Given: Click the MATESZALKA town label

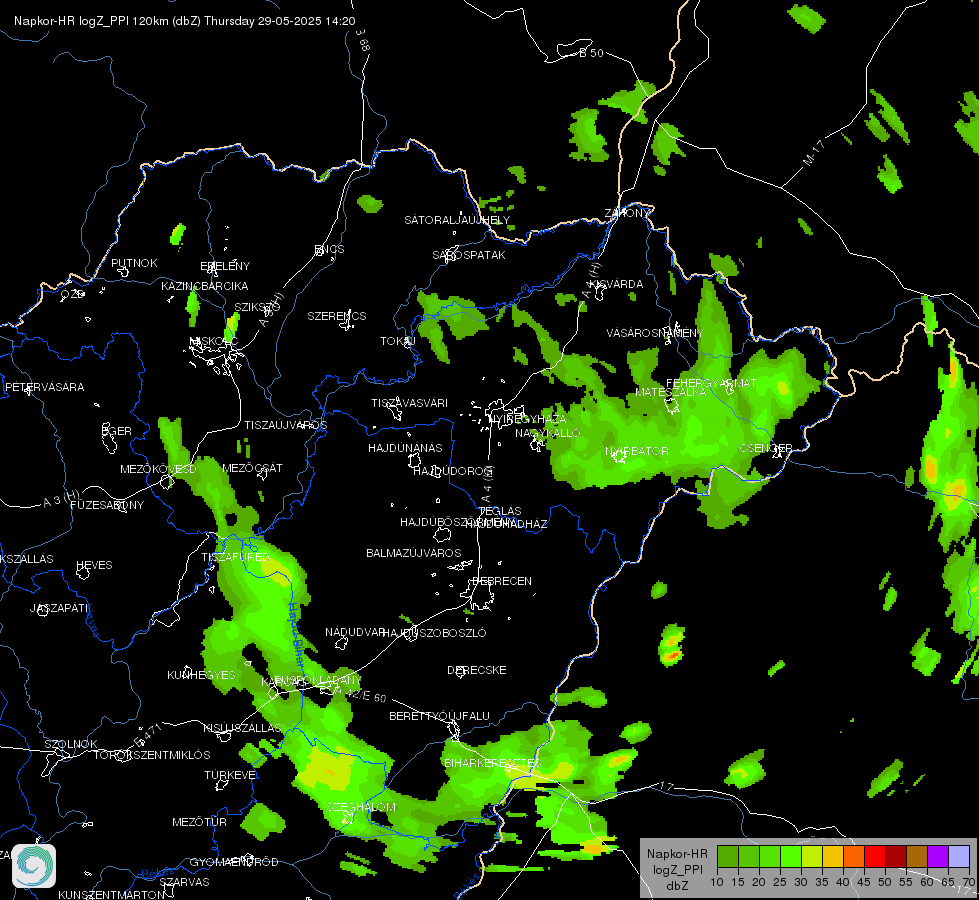Looking at the screenshot, I should pyautogui.click(x=671, y=392).
